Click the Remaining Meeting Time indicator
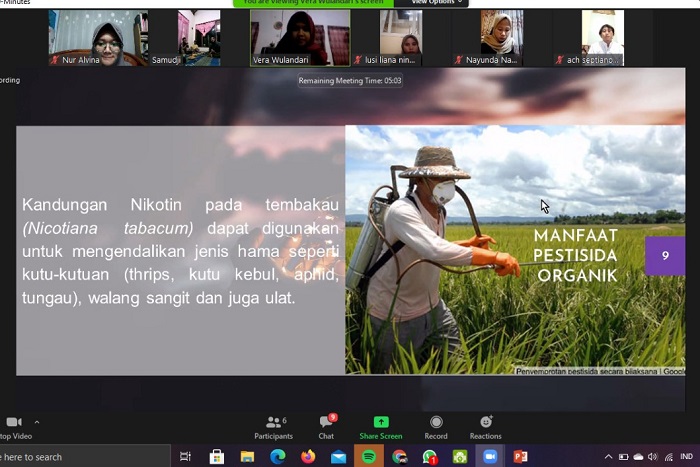The image size is (700, 467). coord(350,81)
